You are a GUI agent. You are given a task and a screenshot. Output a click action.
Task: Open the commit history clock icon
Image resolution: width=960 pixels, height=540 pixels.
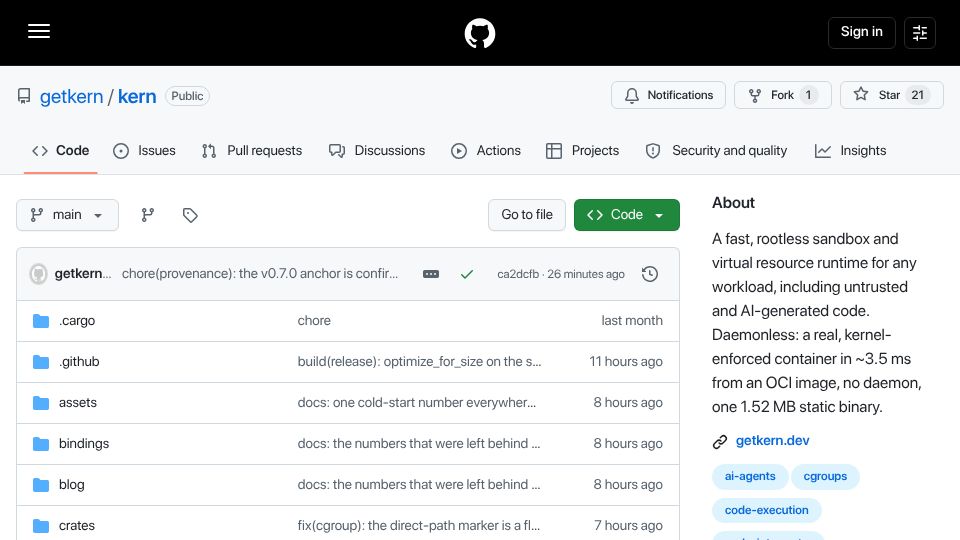click(x=650, y=274)
